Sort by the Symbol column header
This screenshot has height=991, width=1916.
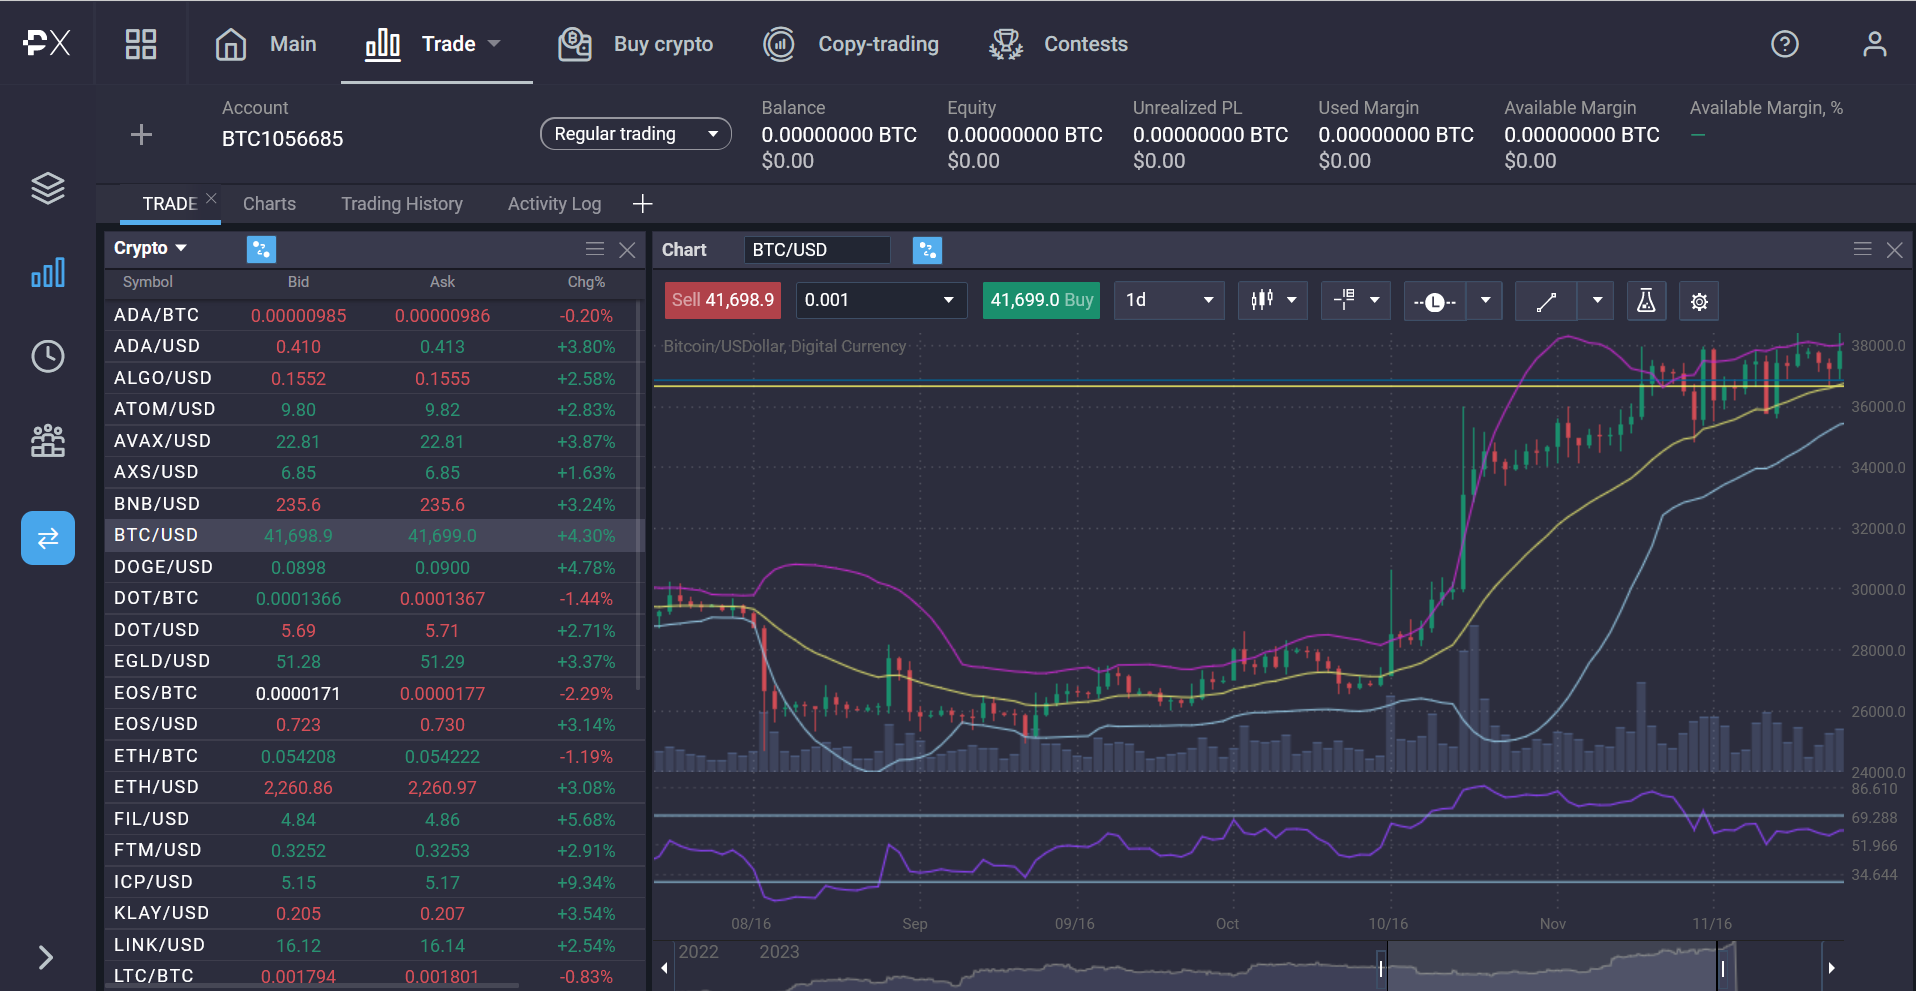click(x=148, y=282)
